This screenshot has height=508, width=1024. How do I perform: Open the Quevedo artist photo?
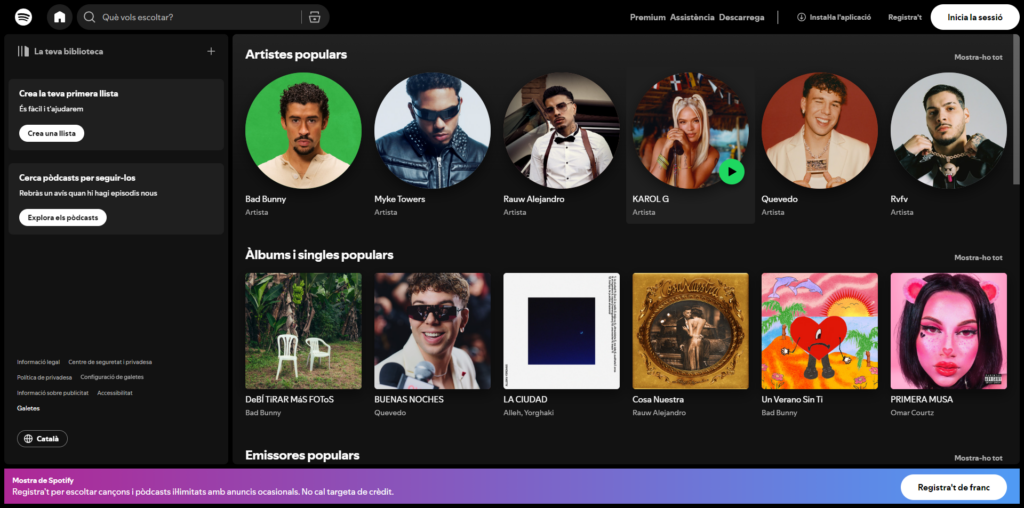[x=820, y=131]
